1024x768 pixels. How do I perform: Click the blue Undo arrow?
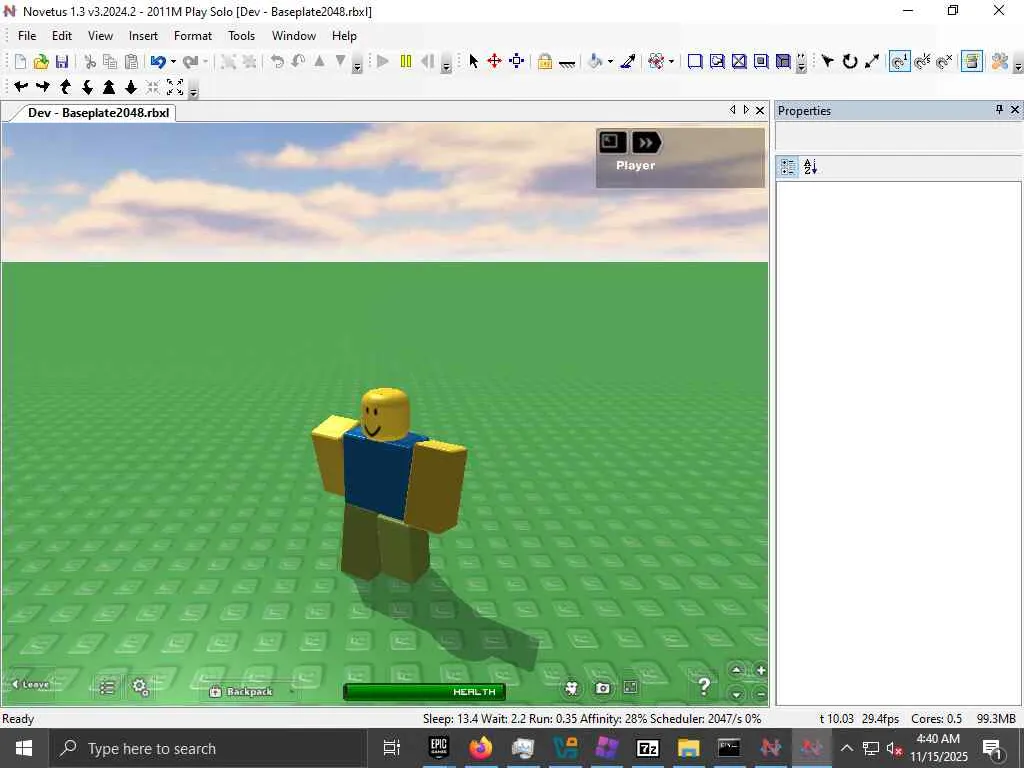tap(157, 61)
